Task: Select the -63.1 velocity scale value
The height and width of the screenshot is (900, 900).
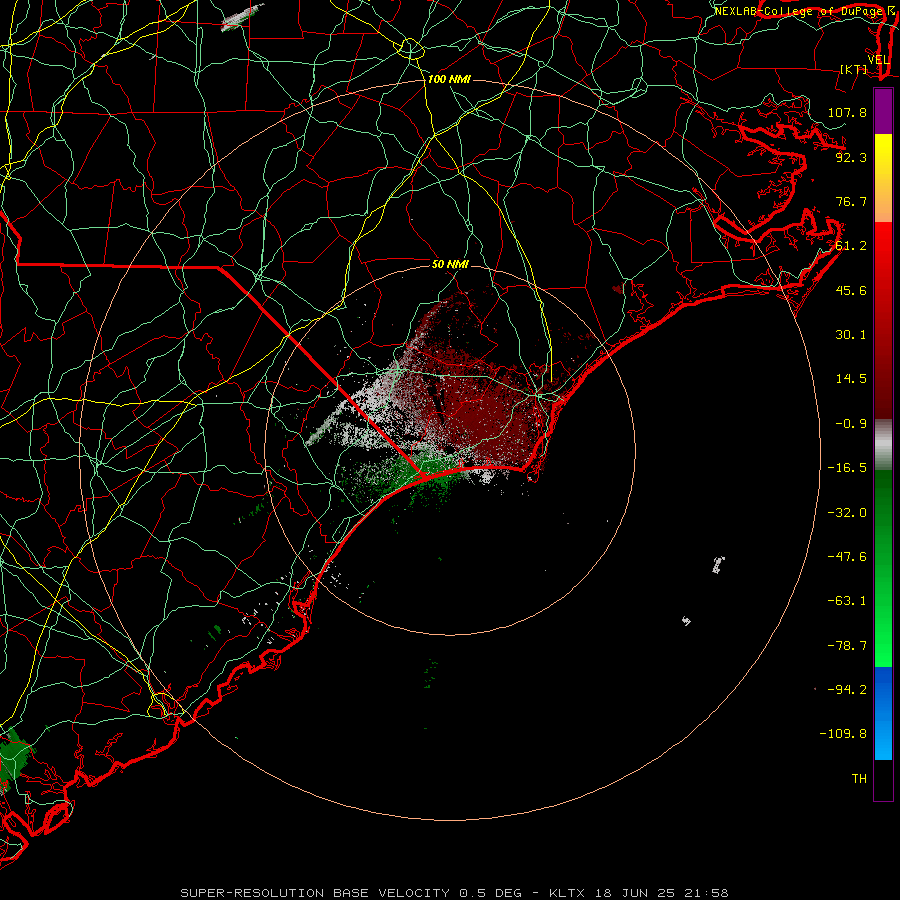Action: click(847, 601)
